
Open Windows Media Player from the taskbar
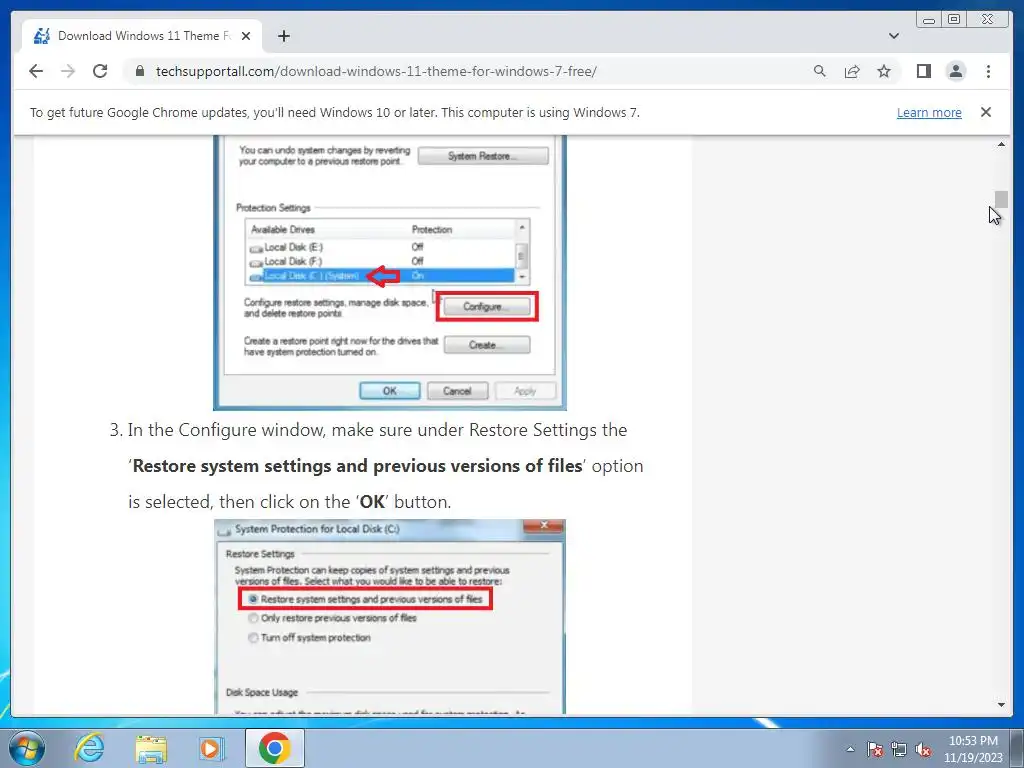coord(211,748)
